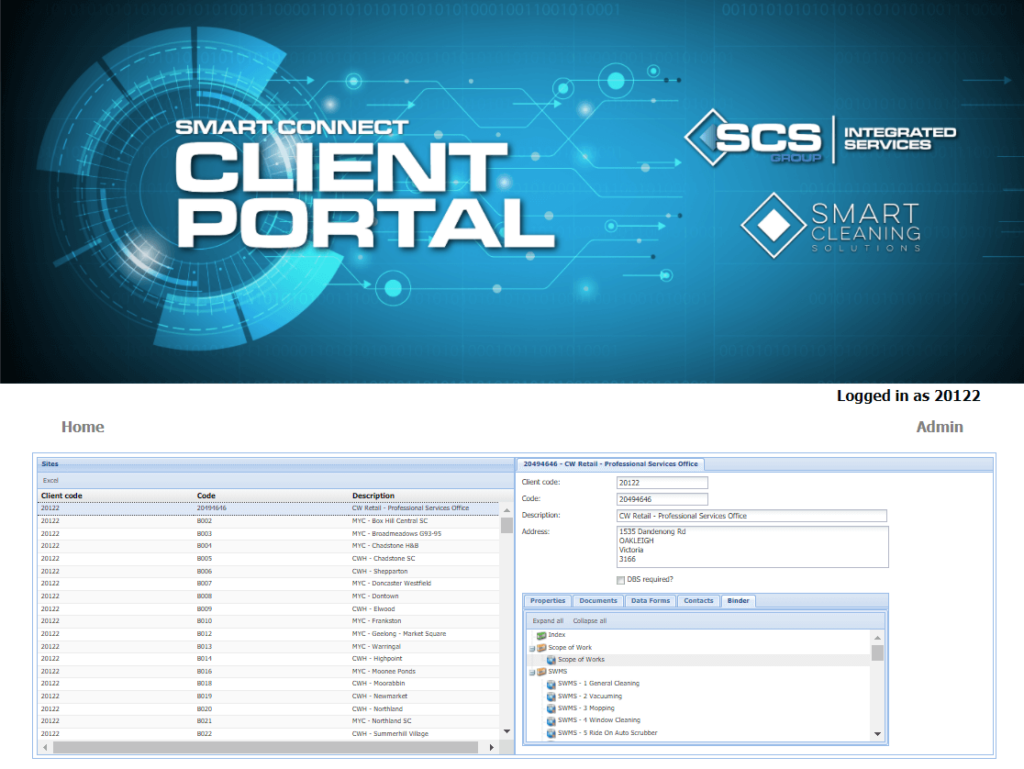Collapse the Scope of Work folder node
The height and width of the screenshot is (769, 1024).
click(x=532, y=648)
